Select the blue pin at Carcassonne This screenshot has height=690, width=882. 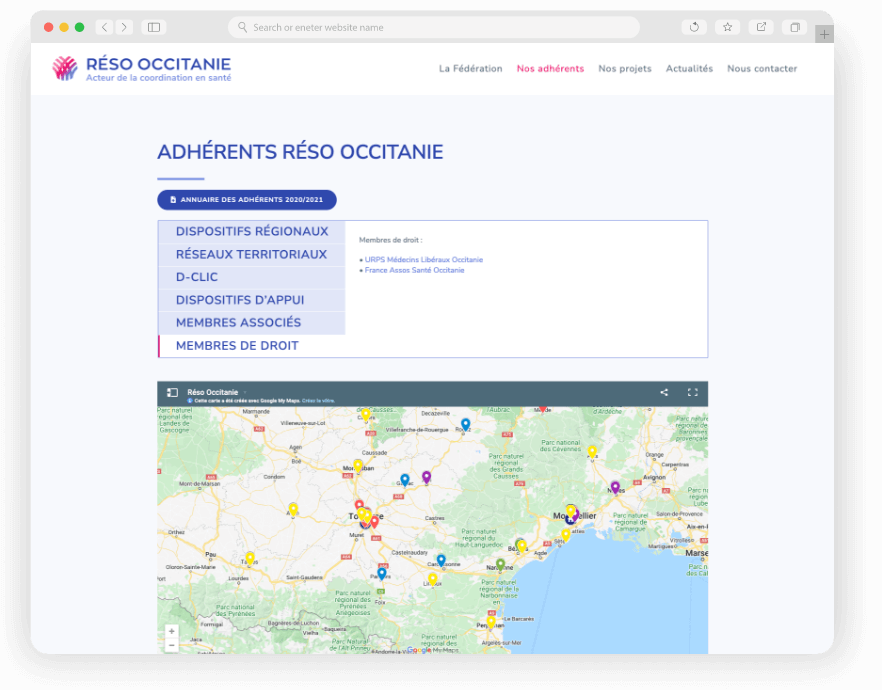[441, 560]
